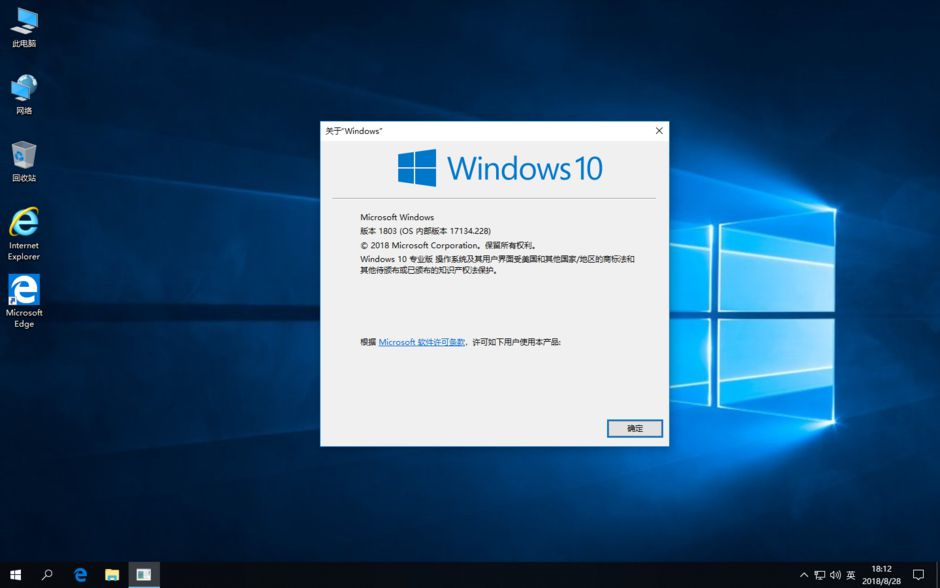Select the Microsoft Edge desktop shortcut

click(x=24, y=301)
